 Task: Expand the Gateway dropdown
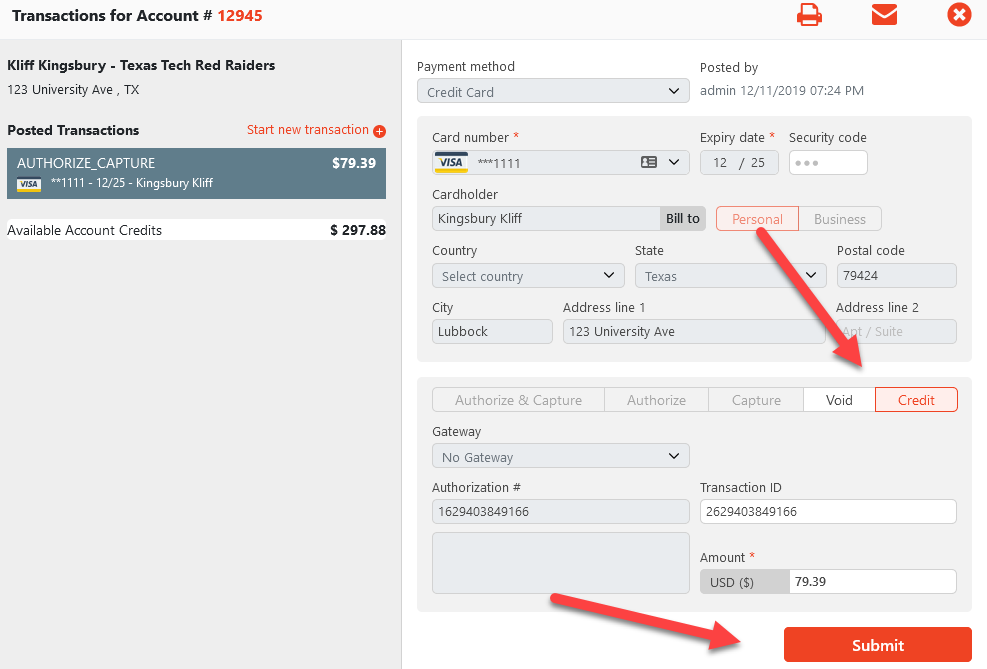560,457
